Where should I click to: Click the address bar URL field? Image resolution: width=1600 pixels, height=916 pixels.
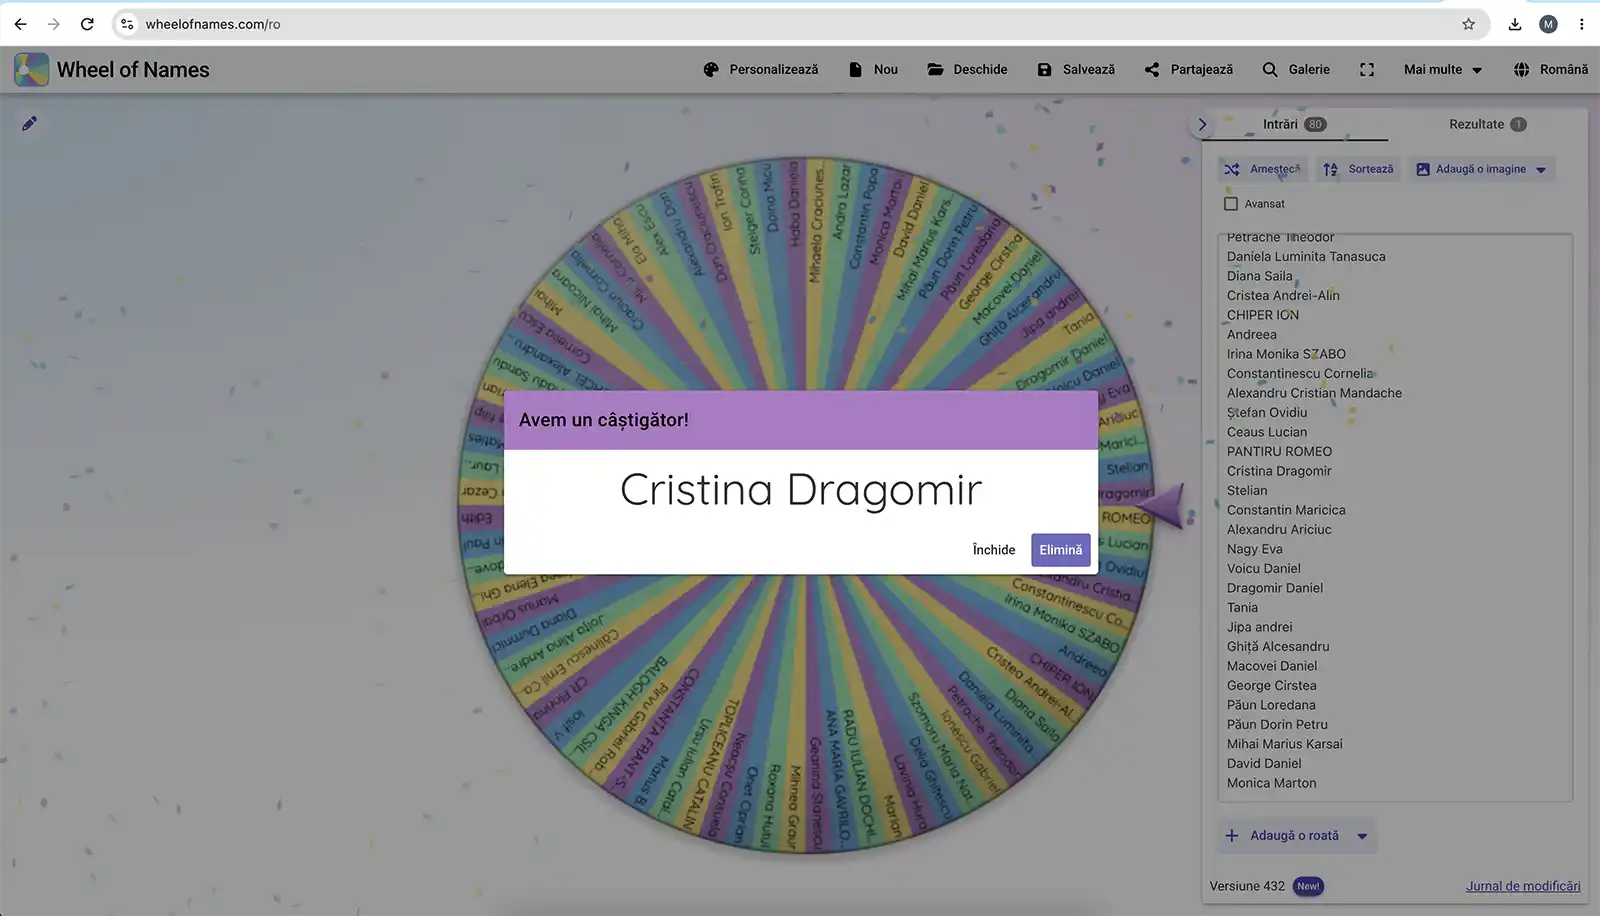pyautogui.click(x=800, y=24)
